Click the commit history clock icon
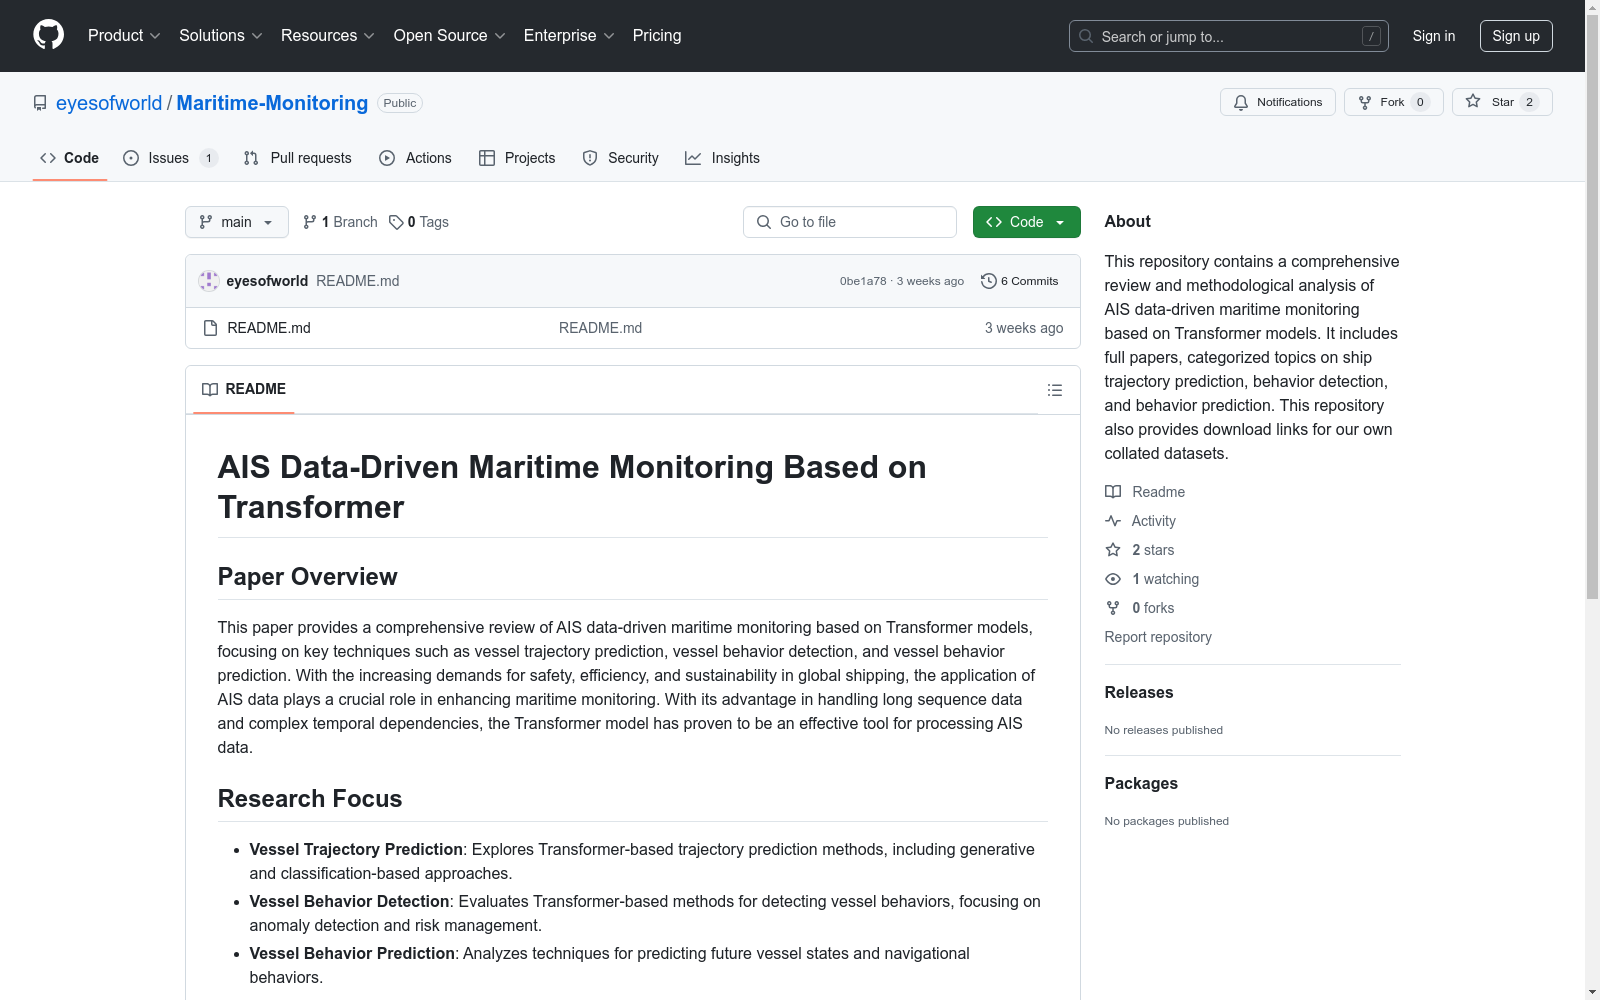1600x1000 pixels. [989, 281]
